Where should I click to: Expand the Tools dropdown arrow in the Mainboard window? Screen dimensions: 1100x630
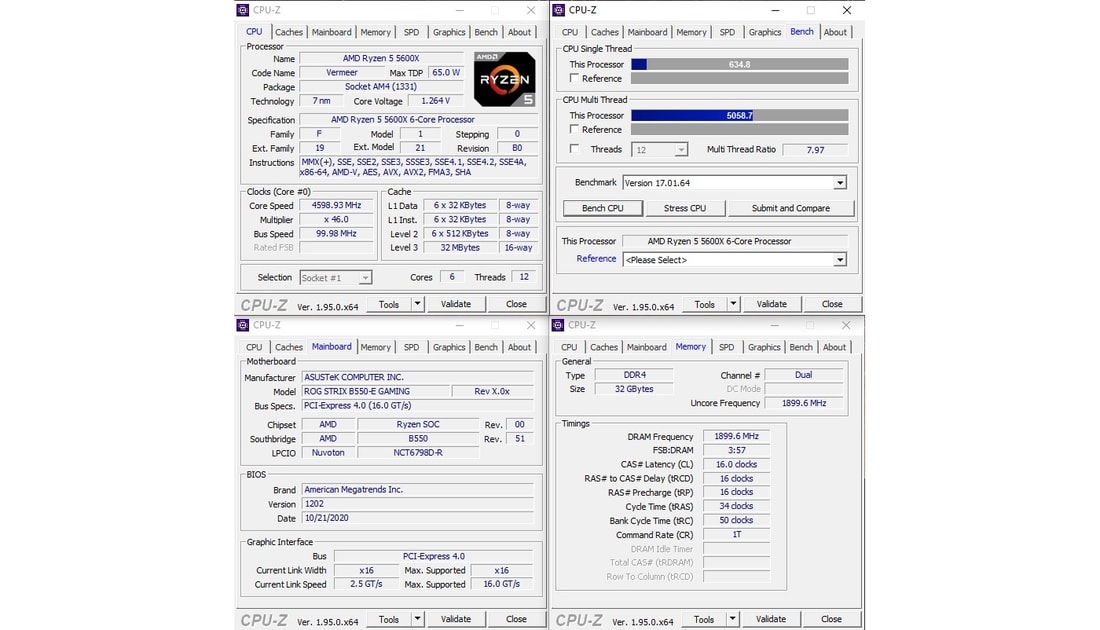pos(417,619)
